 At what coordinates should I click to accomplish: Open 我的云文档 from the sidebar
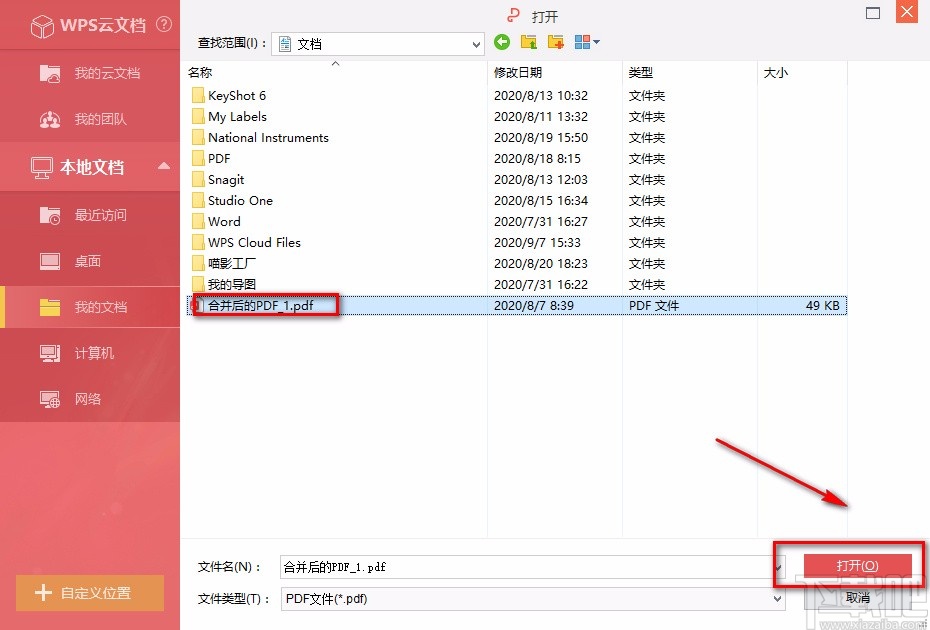click(90, 73)
